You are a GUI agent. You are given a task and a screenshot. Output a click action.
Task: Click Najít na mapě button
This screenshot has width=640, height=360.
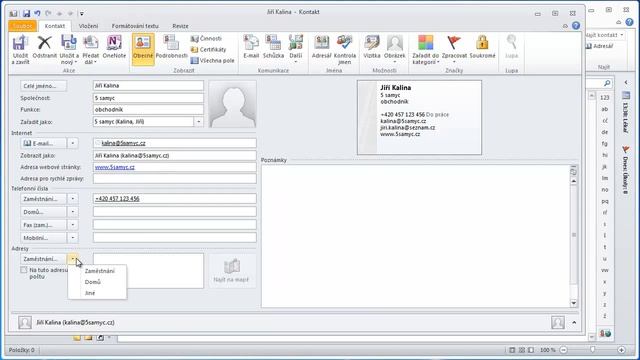coord(231,271)
